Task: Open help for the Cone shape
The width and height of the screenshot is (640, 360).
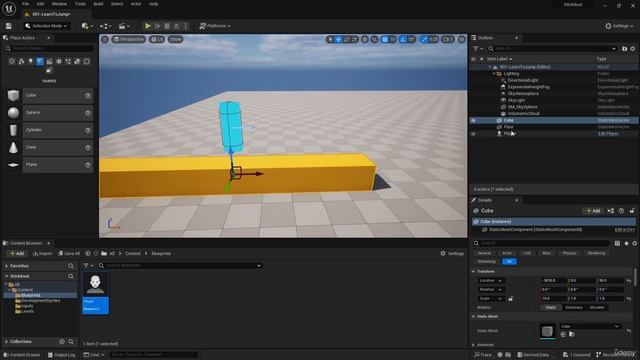Action: coord(88,147)
